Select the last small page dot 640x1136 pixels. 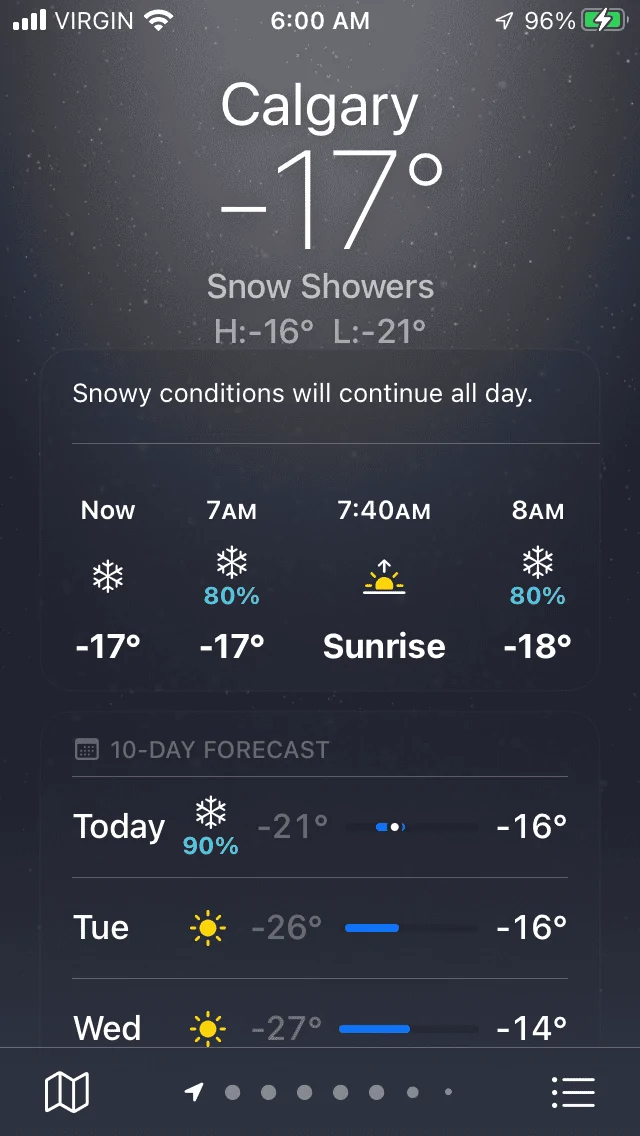(448, 1092)
